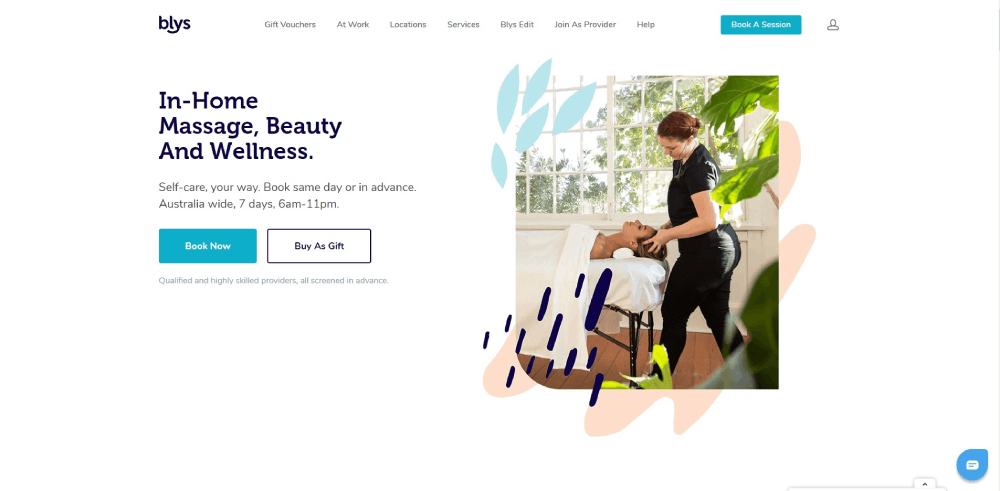Screen dimensions: 1000x491
Task: Open the Locations nav item
Action: pos(408,25)
